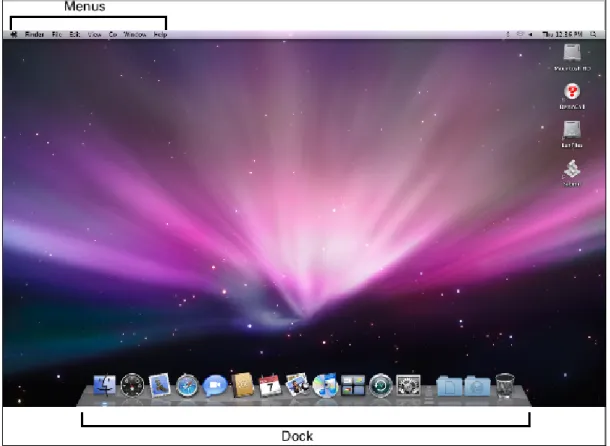
Task: Open the brown Address Book icon
Action: 242,385
